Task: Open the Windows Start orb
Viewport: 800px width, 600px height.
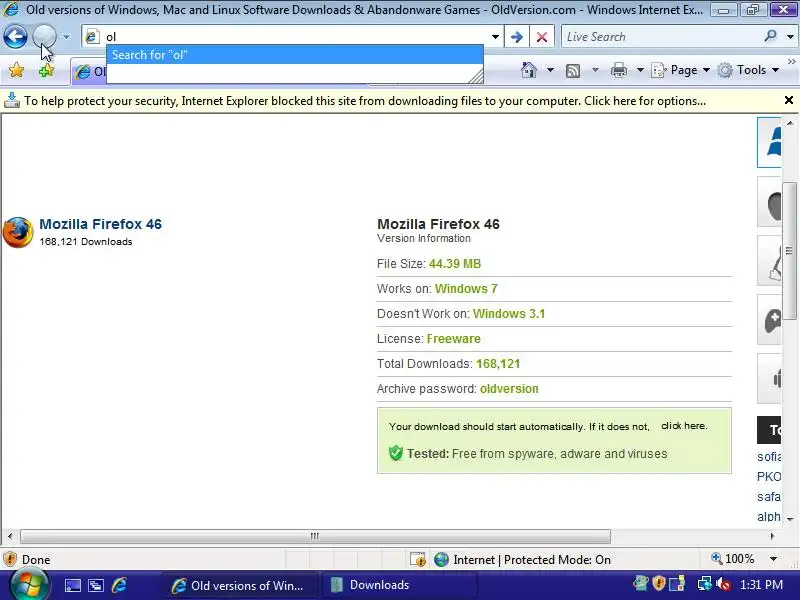Action: tap(30, 585)
